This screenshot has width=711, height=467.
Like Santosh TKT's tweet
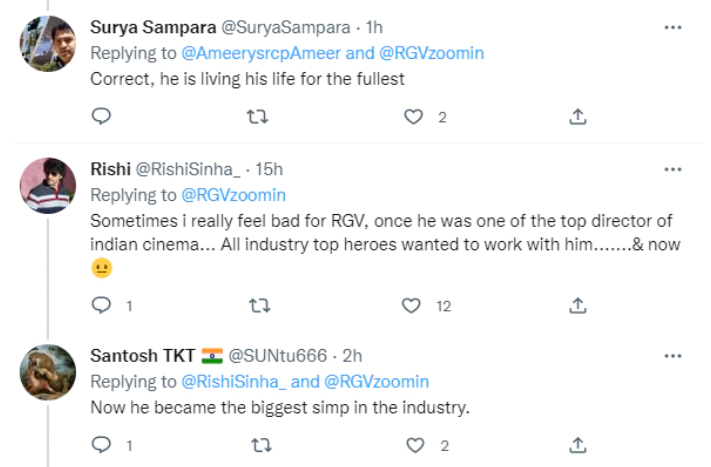tap(414, 444)
